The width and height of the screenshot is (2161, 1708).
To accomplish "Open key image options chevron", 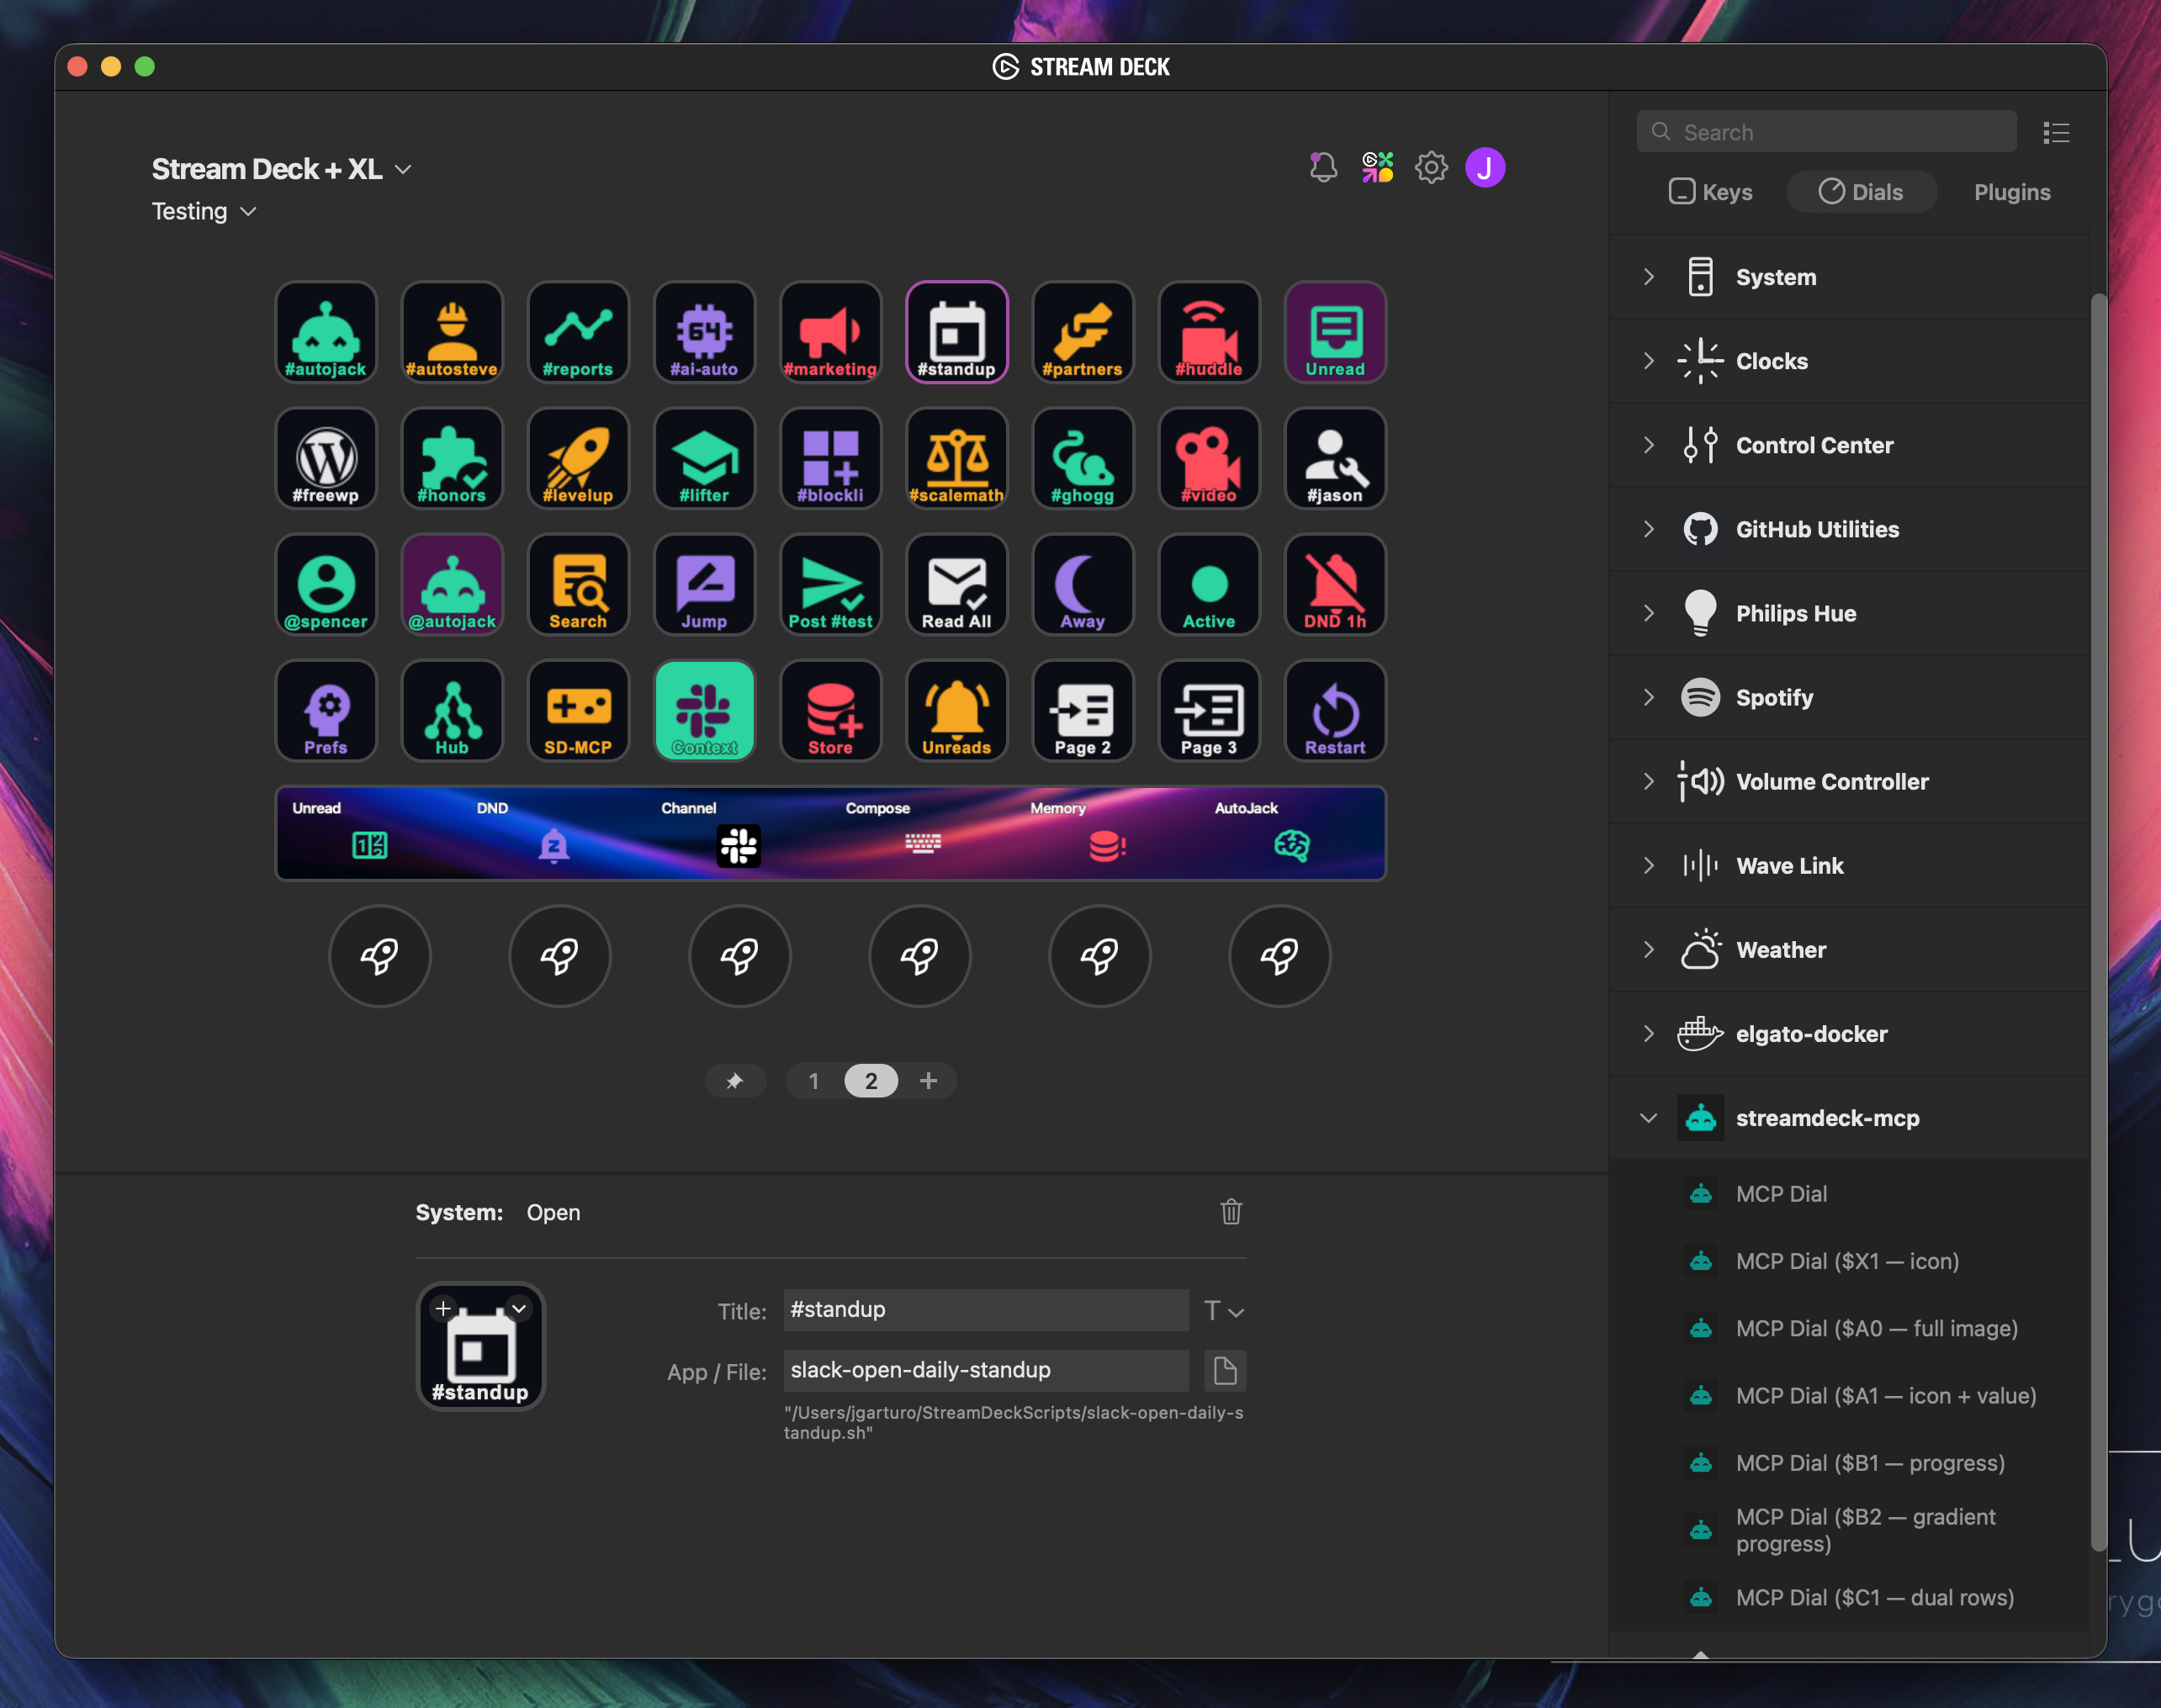I will (519, 1308).
